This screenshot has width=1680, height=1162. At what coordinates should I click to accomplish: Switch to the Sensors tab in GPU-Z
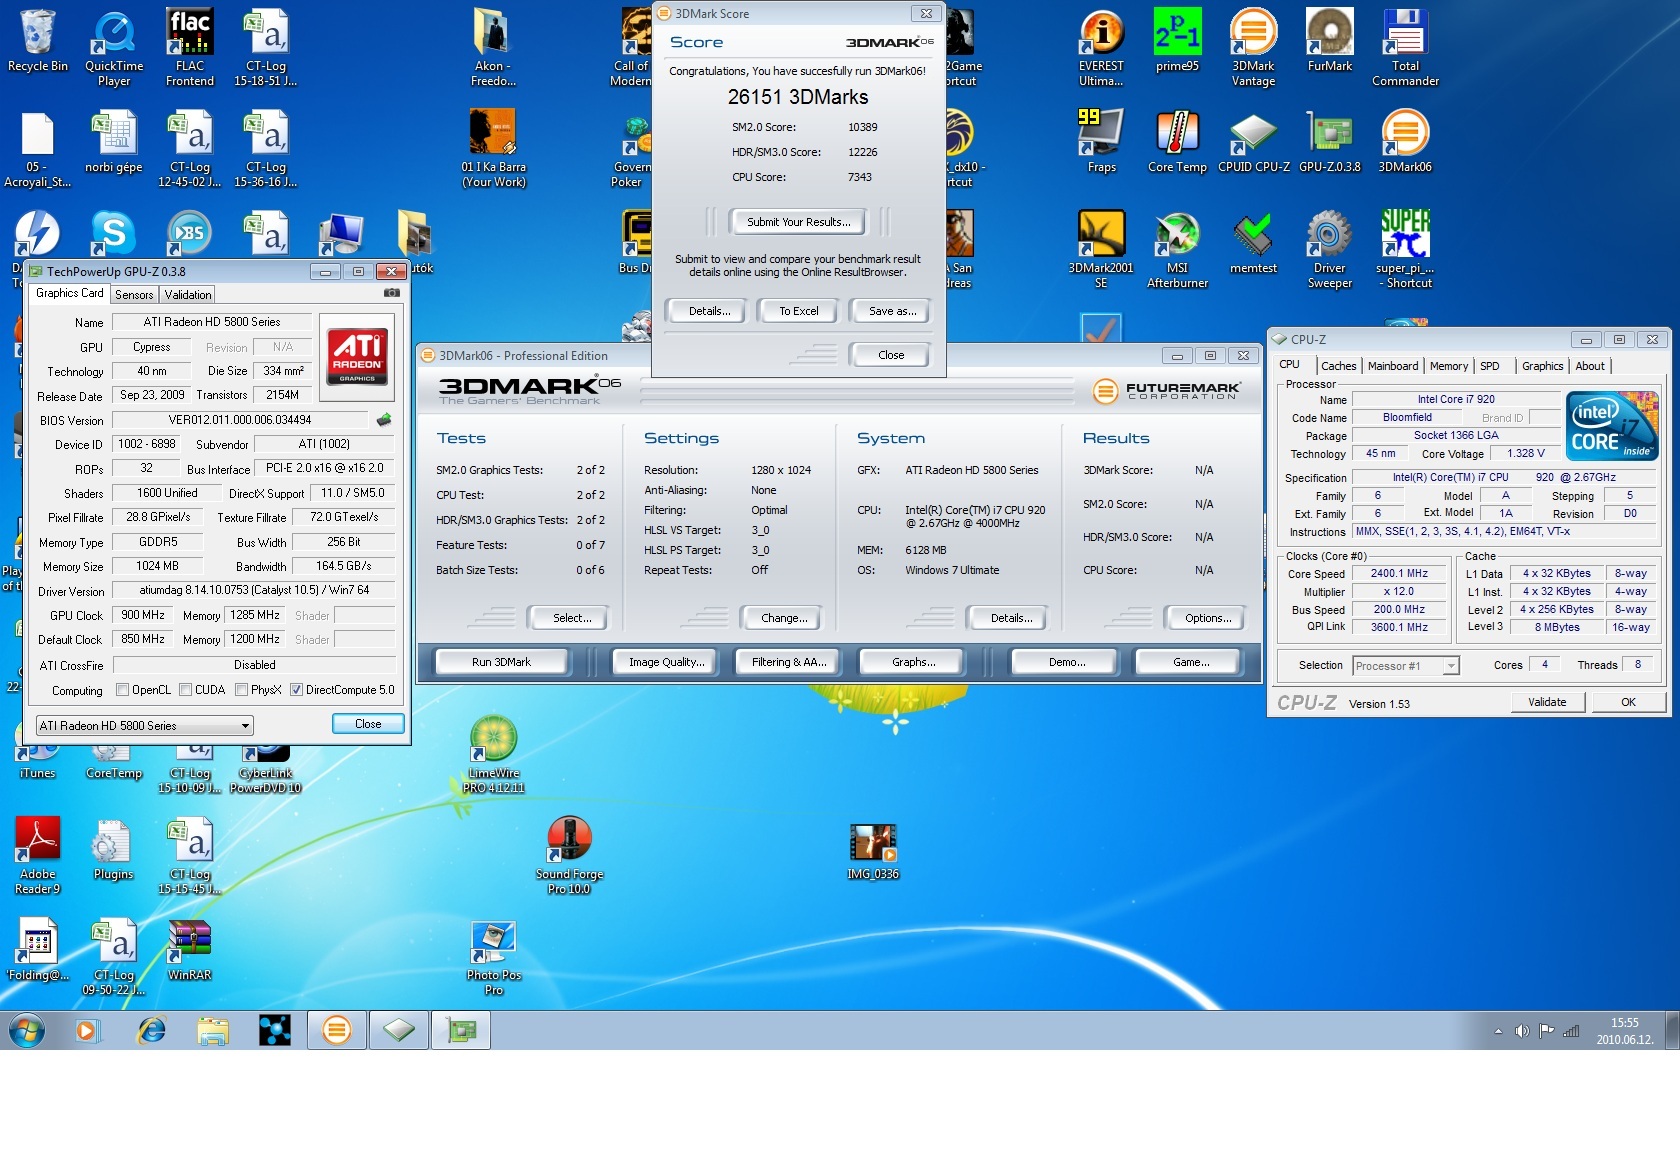coord(134,295)
